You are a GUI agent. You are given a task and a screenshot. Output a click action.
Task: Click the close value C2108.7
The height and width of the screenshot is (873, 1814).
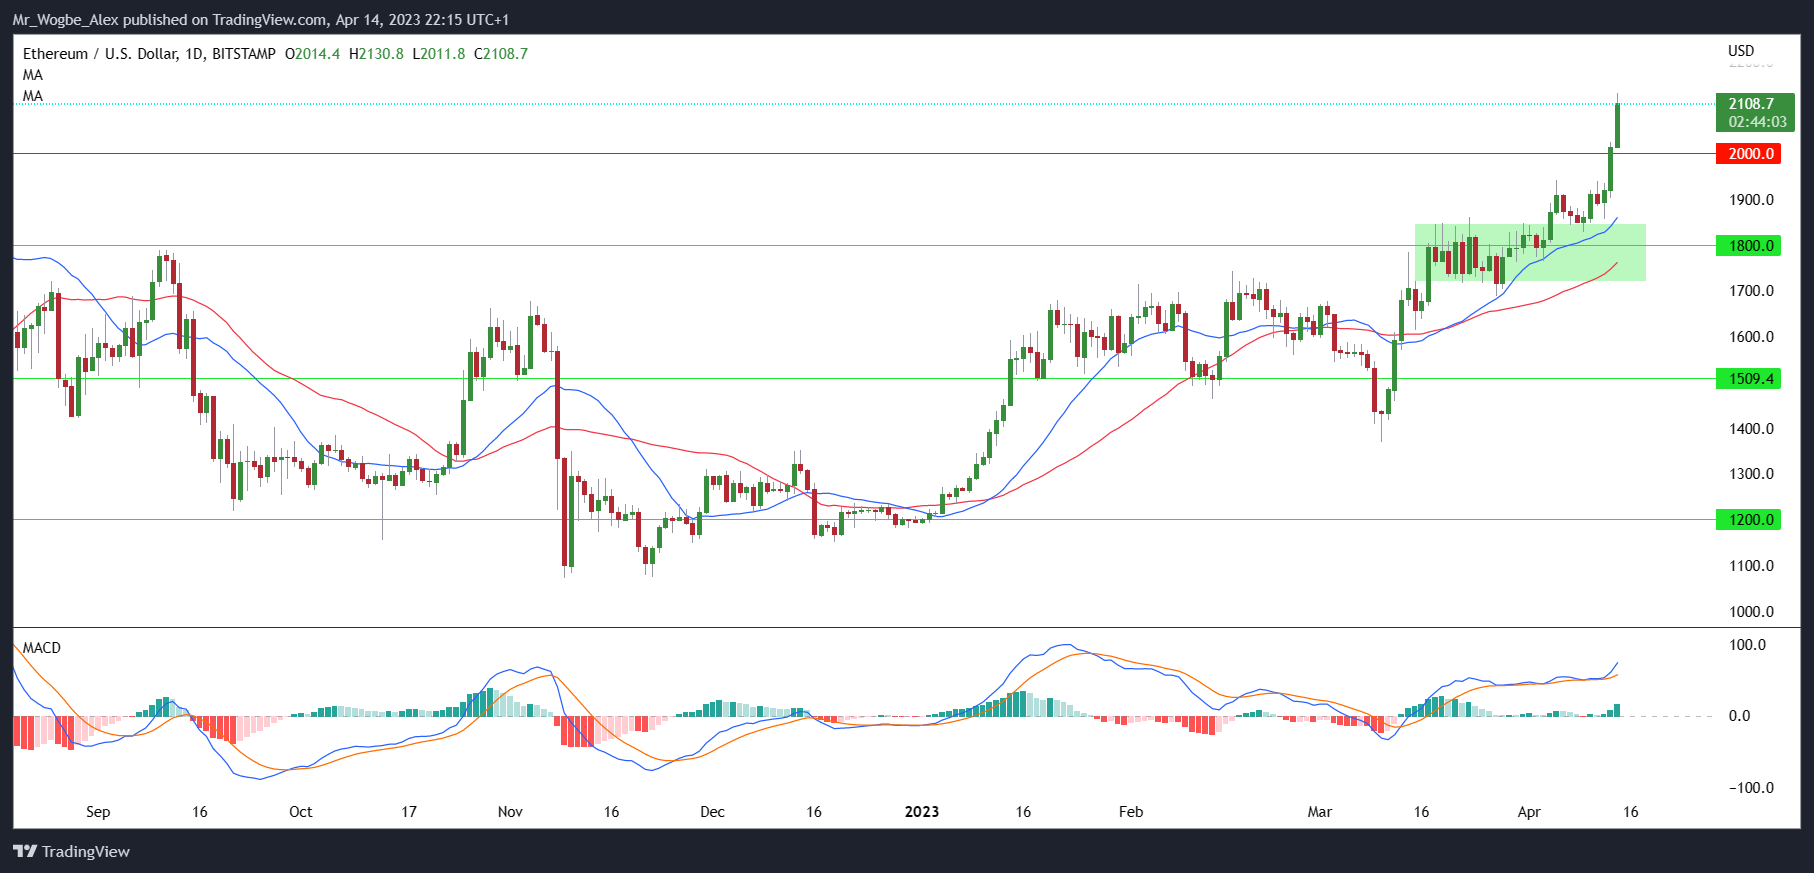501,54
